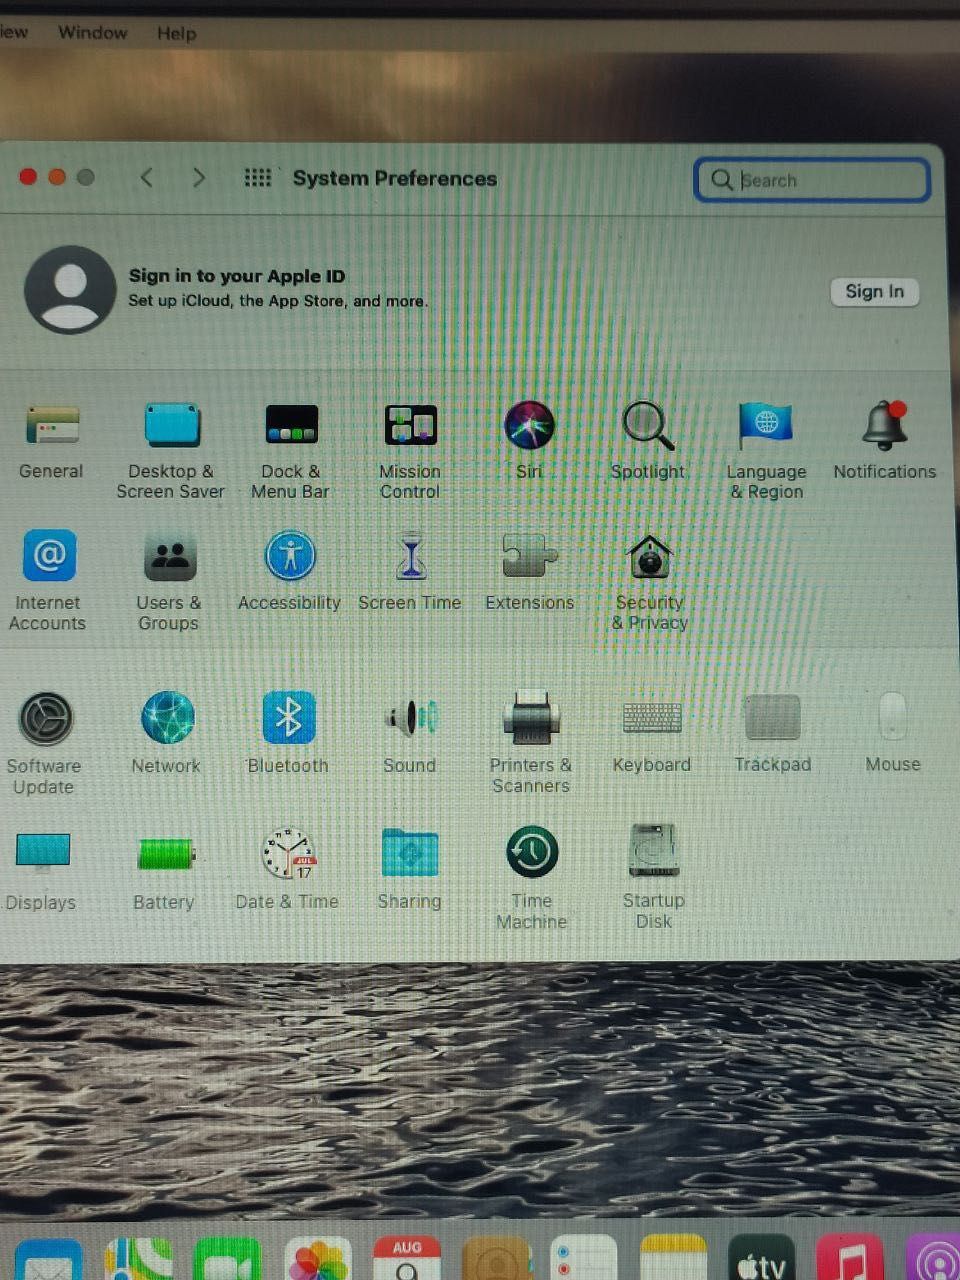The width and height of the screenshot is (960, 1280).
Task: Click the Sign In button
Action: click(875, 291)
